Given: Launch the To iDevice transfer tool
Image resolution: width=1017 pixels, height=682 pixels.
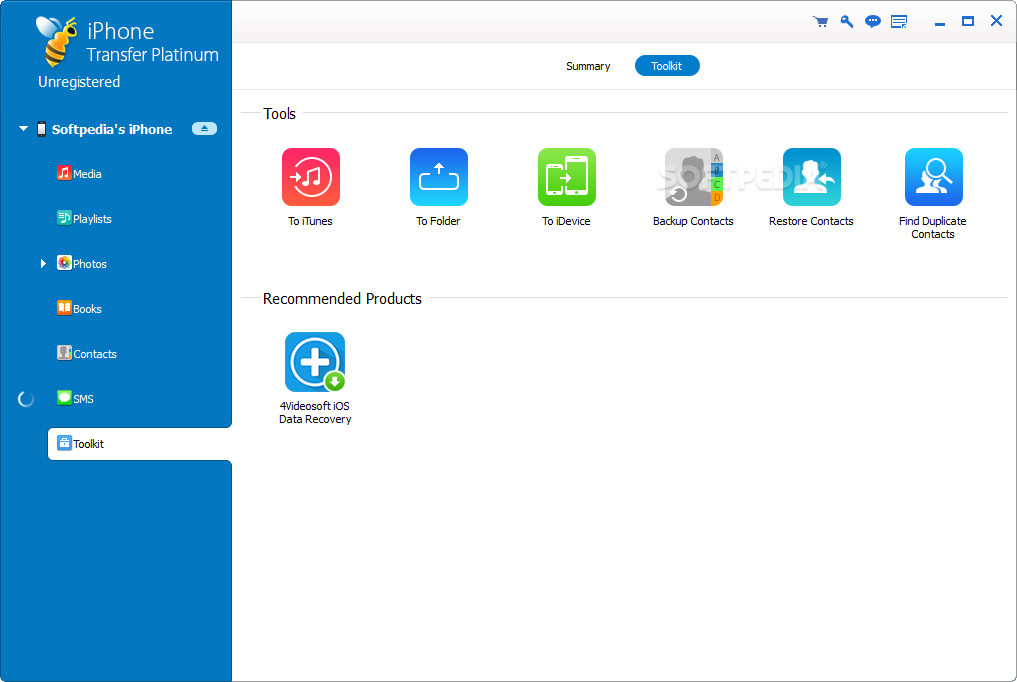Looking at the screenshot, I should (x=566, y=177).
